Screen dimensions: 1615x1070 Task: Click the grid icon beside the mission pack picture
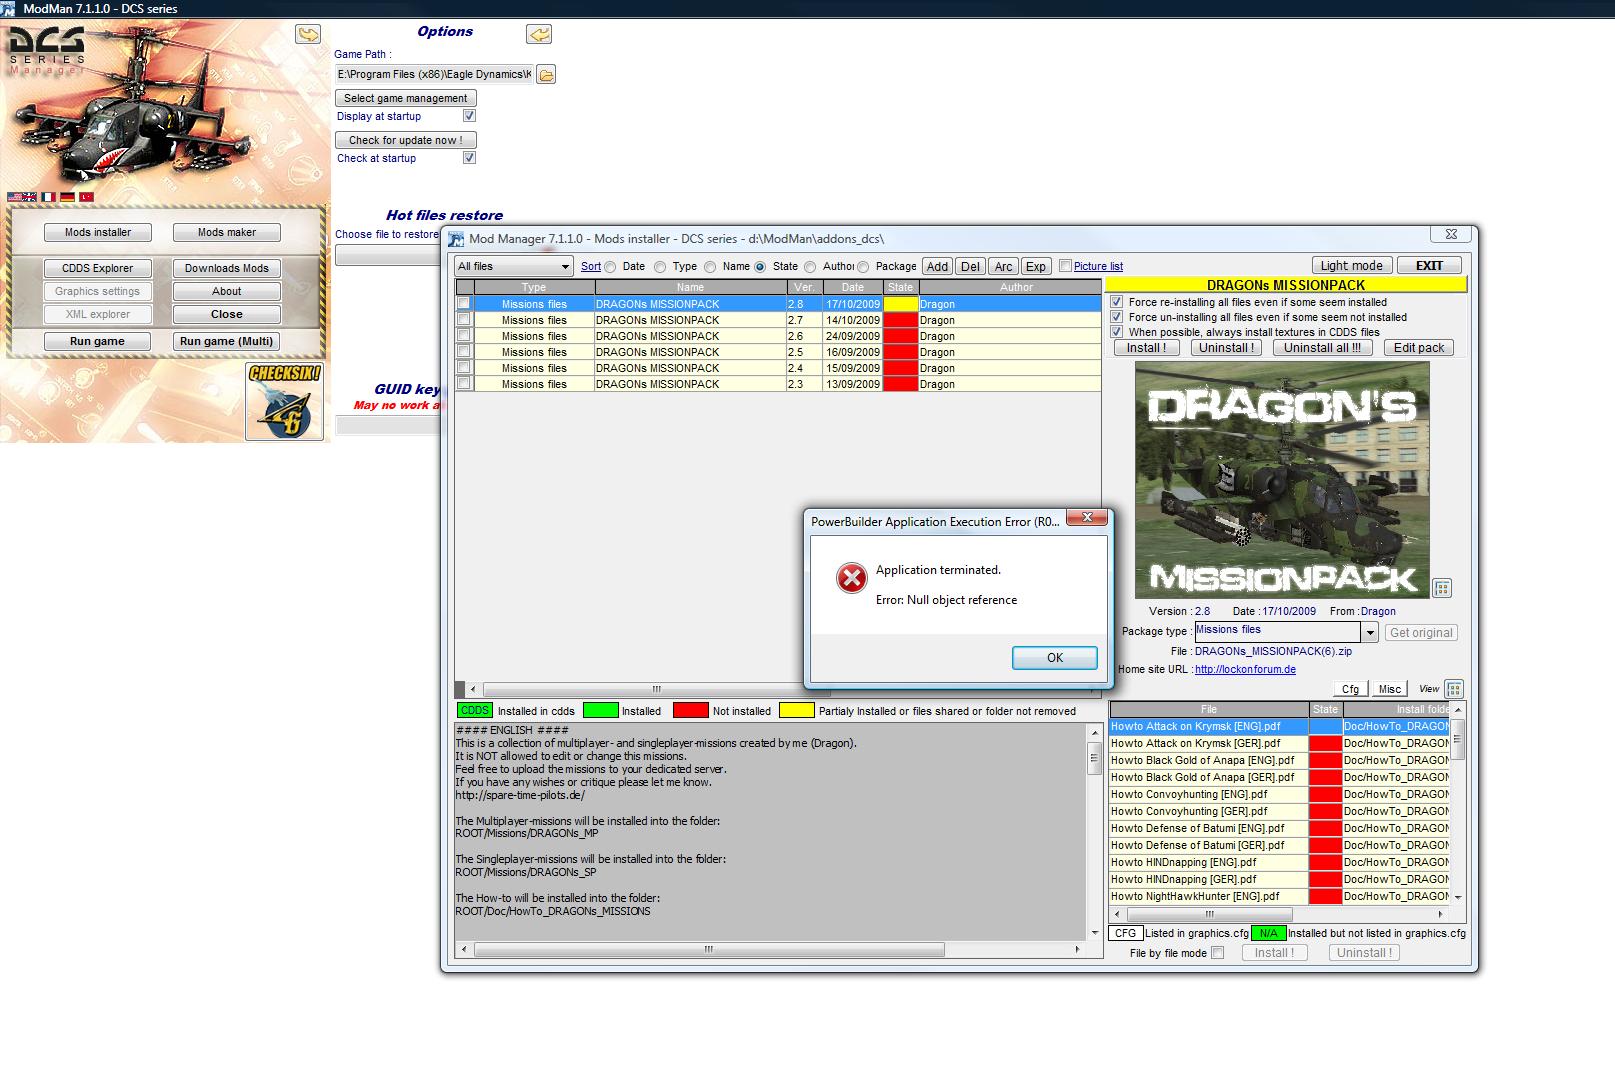(x=1442, y=588)
